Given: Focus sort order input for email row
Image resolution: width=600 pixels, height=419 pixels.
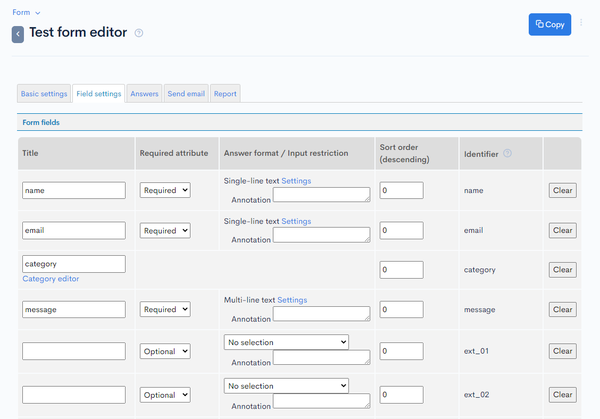Looking at the screenshot, I should tap(401, 230).
